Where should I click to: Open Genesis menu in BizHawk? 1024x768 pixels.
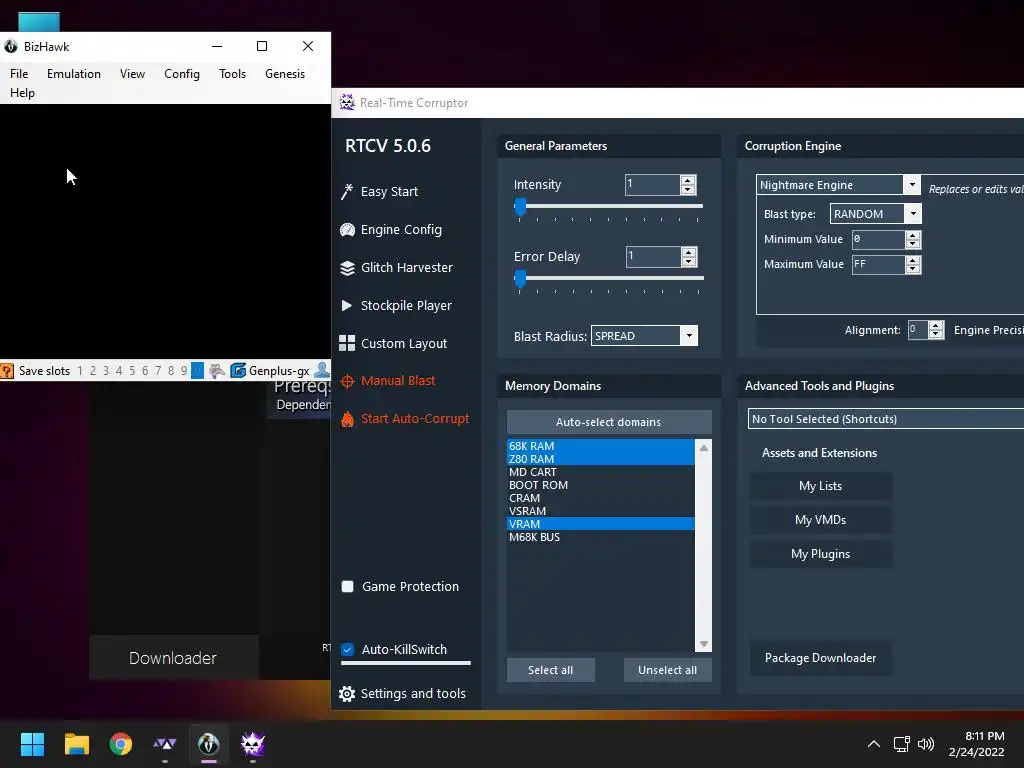click(x=285, y=74)
